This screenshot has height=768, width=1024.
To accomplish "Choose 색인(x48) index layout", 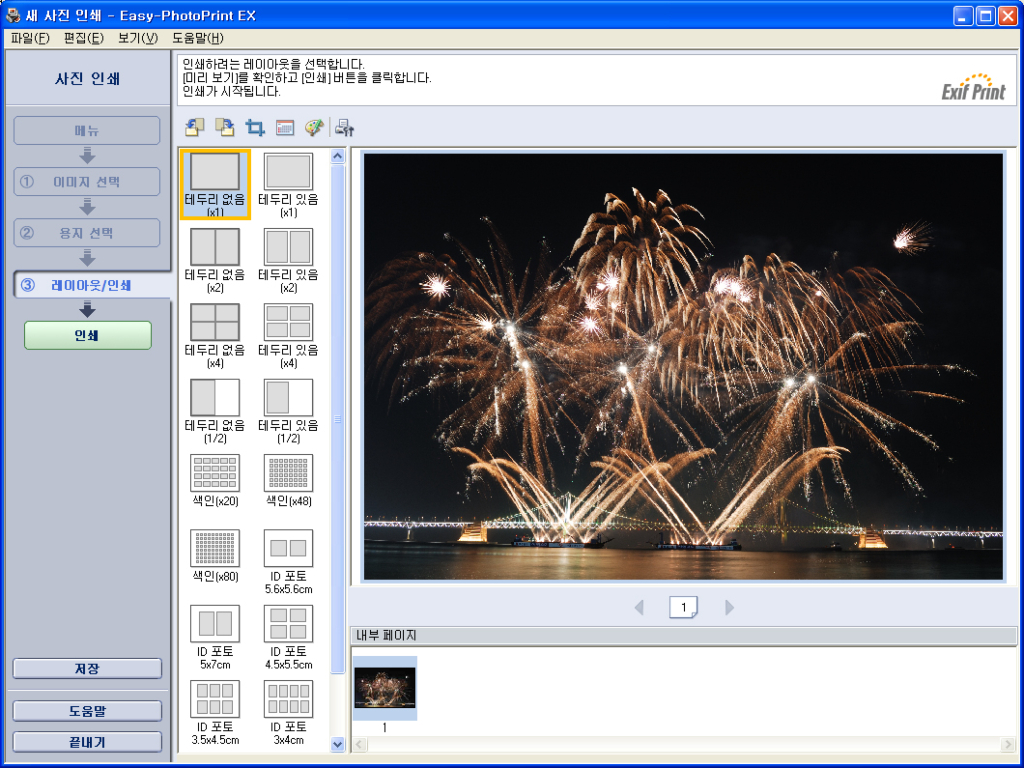I will 288,481.
